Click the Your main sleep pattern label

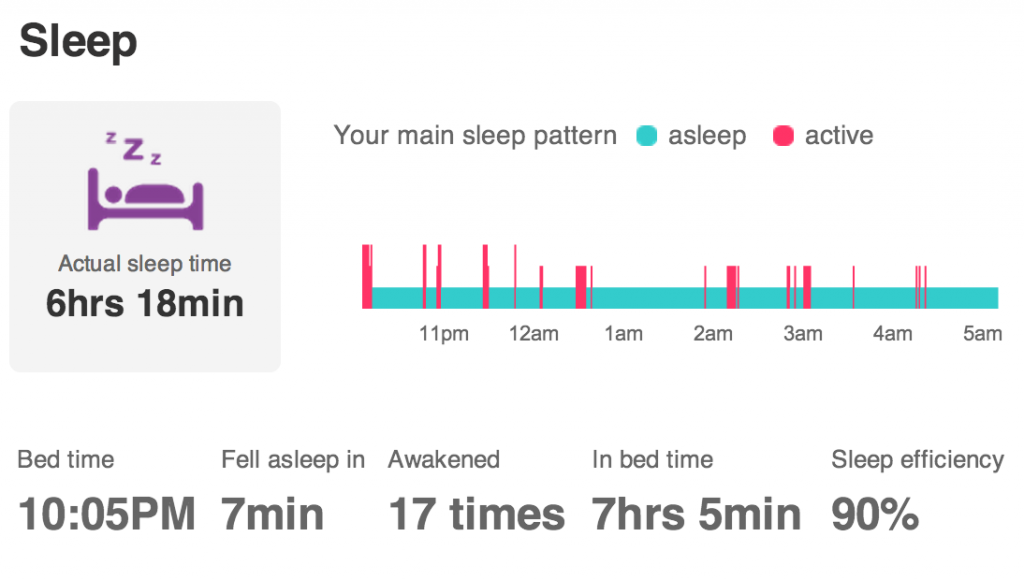pyautogui.click(x=475, y=136)
